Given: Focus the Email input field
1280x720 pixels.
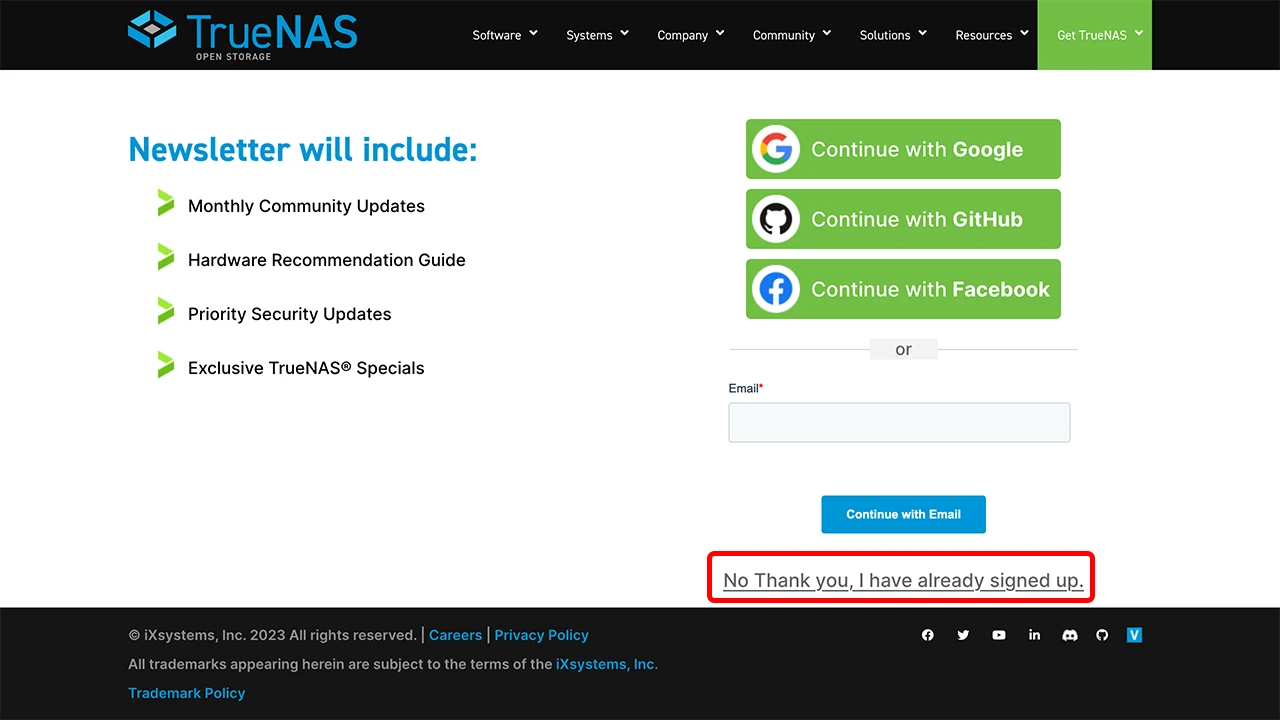Looking at the screenshot, I should 899,422.
